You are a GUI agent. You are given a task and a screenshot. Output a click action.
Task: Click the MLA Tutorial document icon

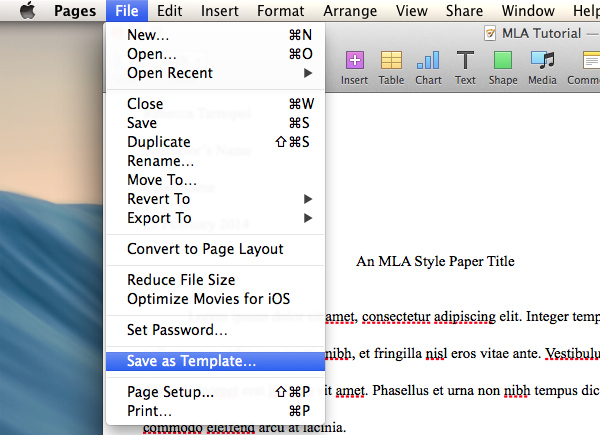(490, 33)
